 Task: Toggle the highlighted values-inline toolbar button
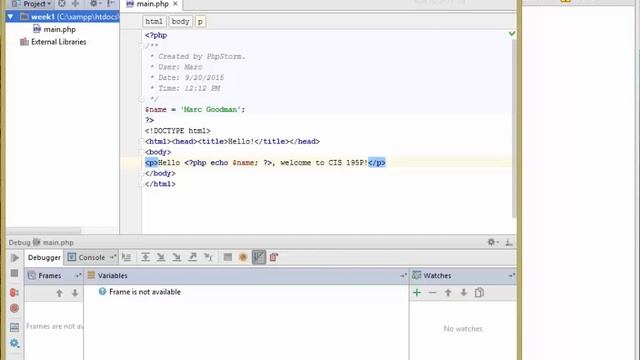[259, 257]
